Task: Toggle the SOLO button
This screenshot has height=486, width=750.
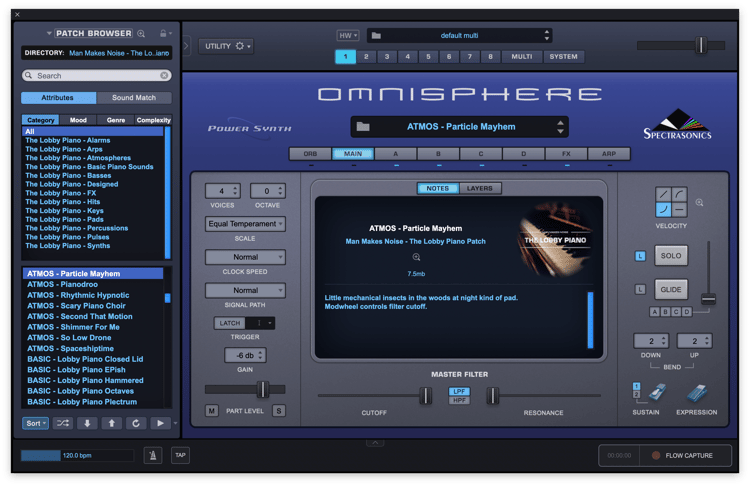Action: pos(671,256)
